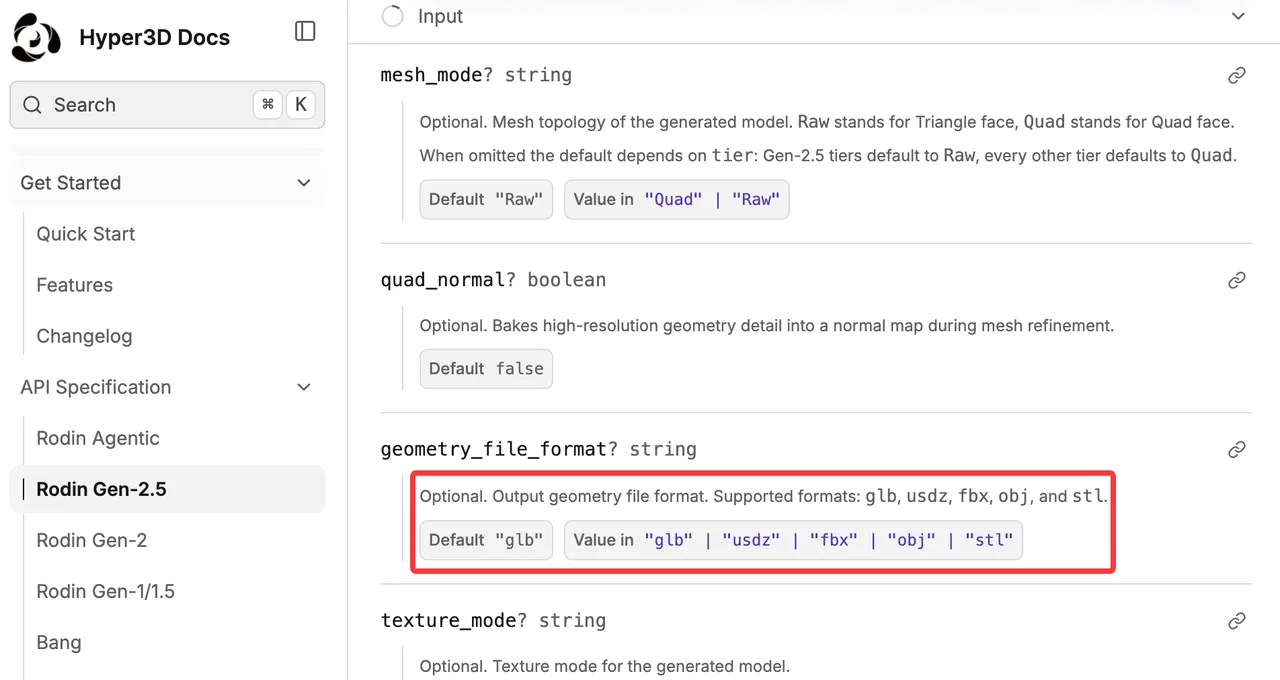
Task: Copy the mesh_mode anchor link icon
Action: (x=1237, y=75)
